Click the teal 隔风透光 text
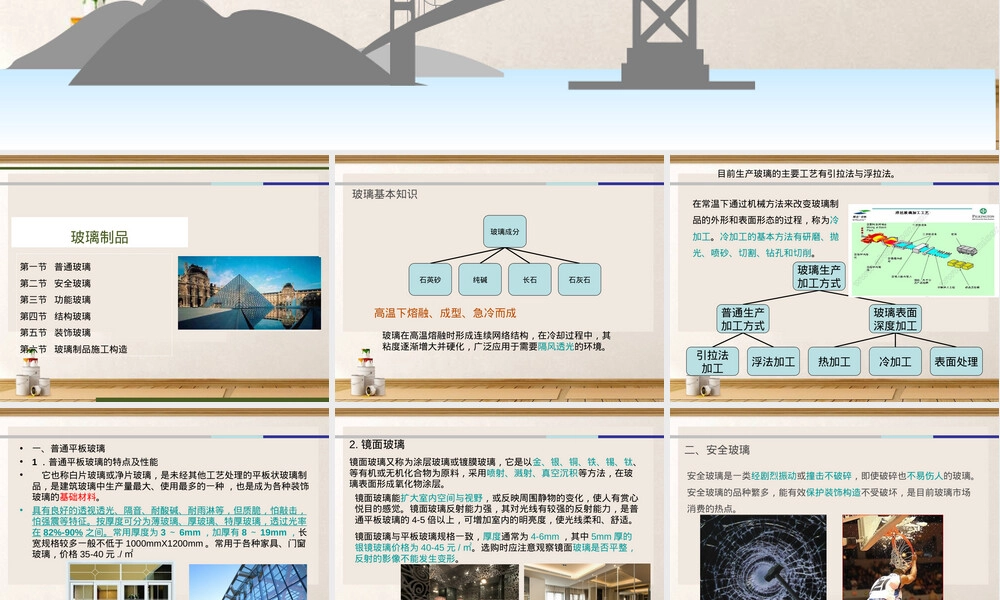Viewport: 1000px width, 600px height. coord(555,346)
